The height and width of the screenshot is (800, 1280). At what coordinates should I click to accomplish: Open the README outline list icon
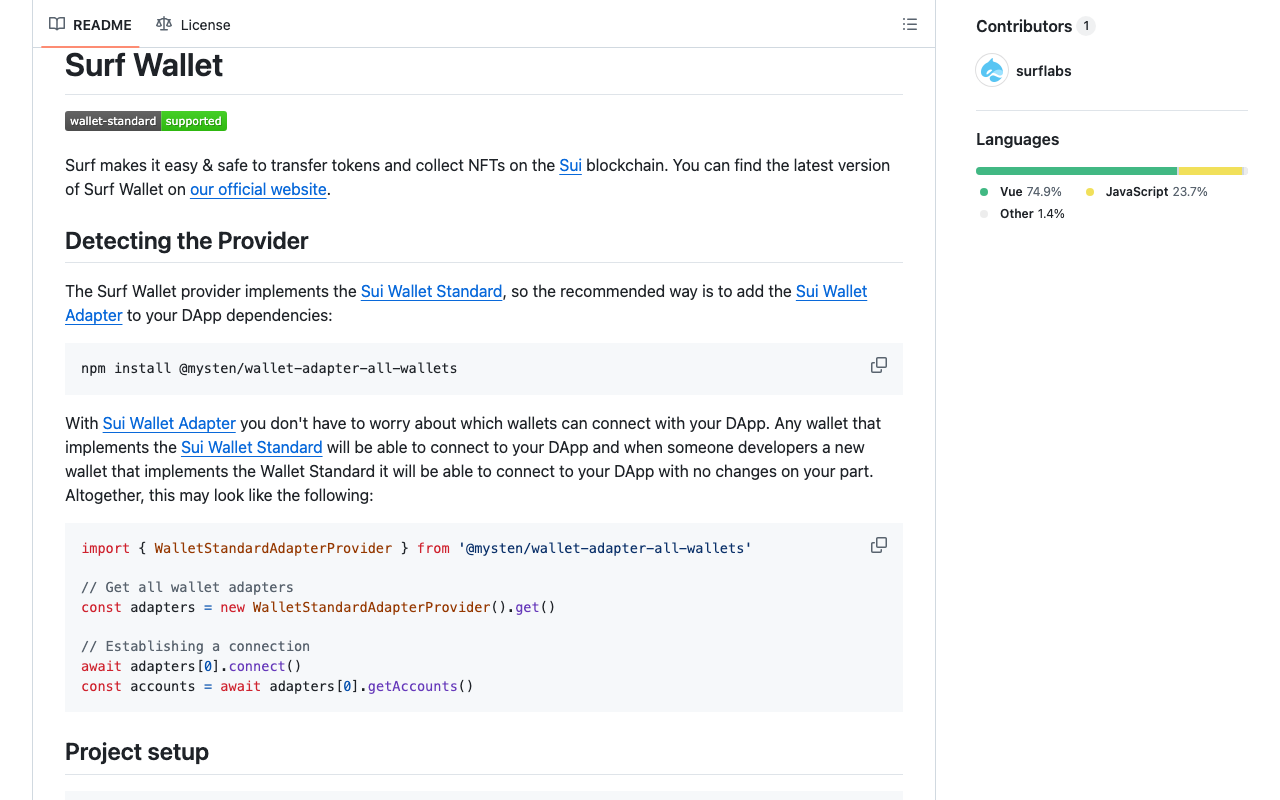click(x=909, y=24)
